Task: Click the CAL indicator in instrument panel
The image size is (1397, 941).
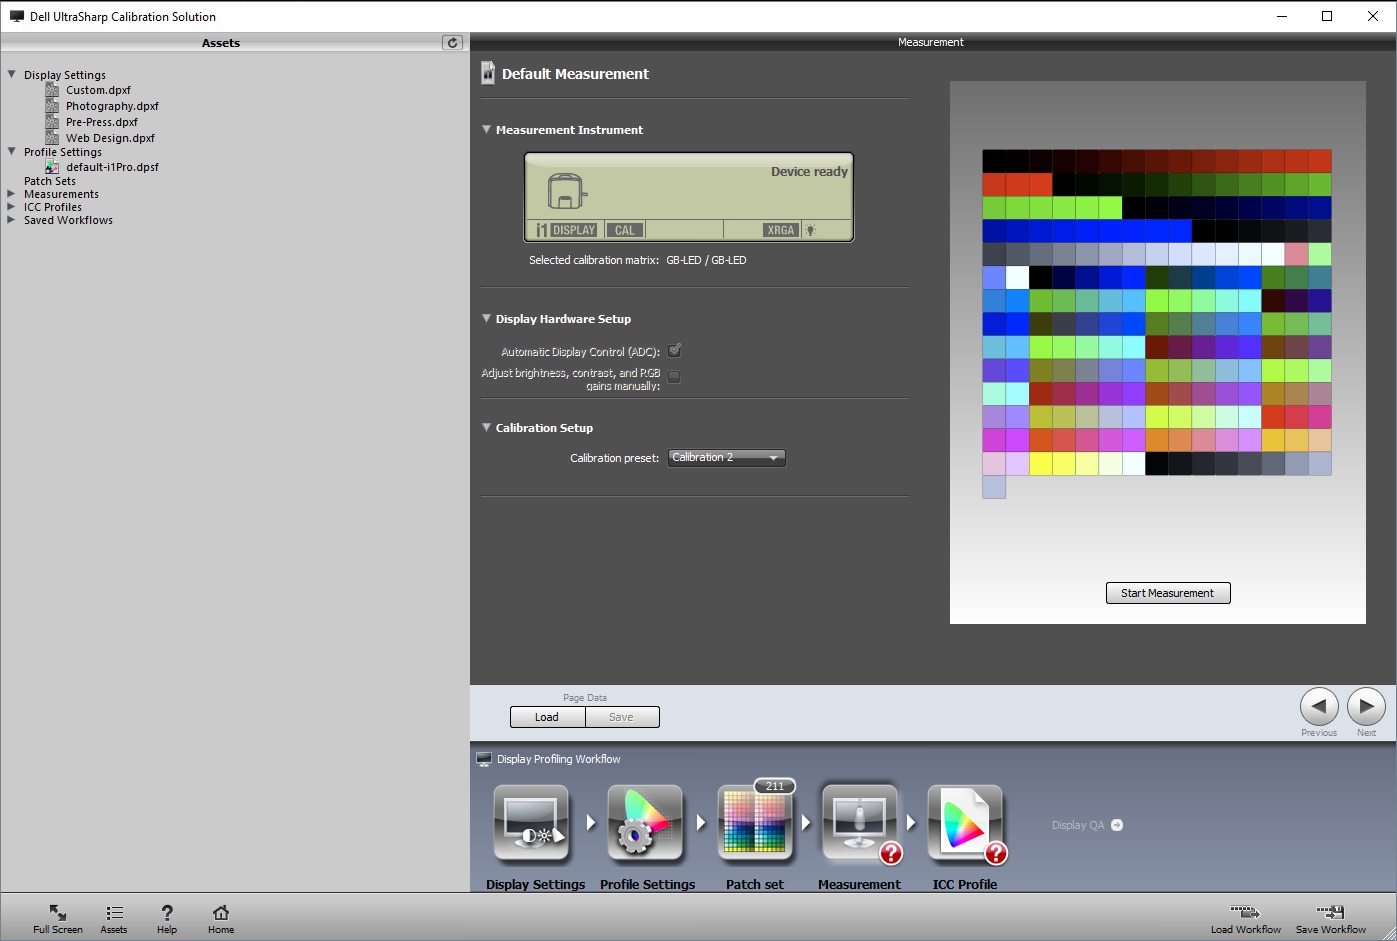Action: [625, 230]
